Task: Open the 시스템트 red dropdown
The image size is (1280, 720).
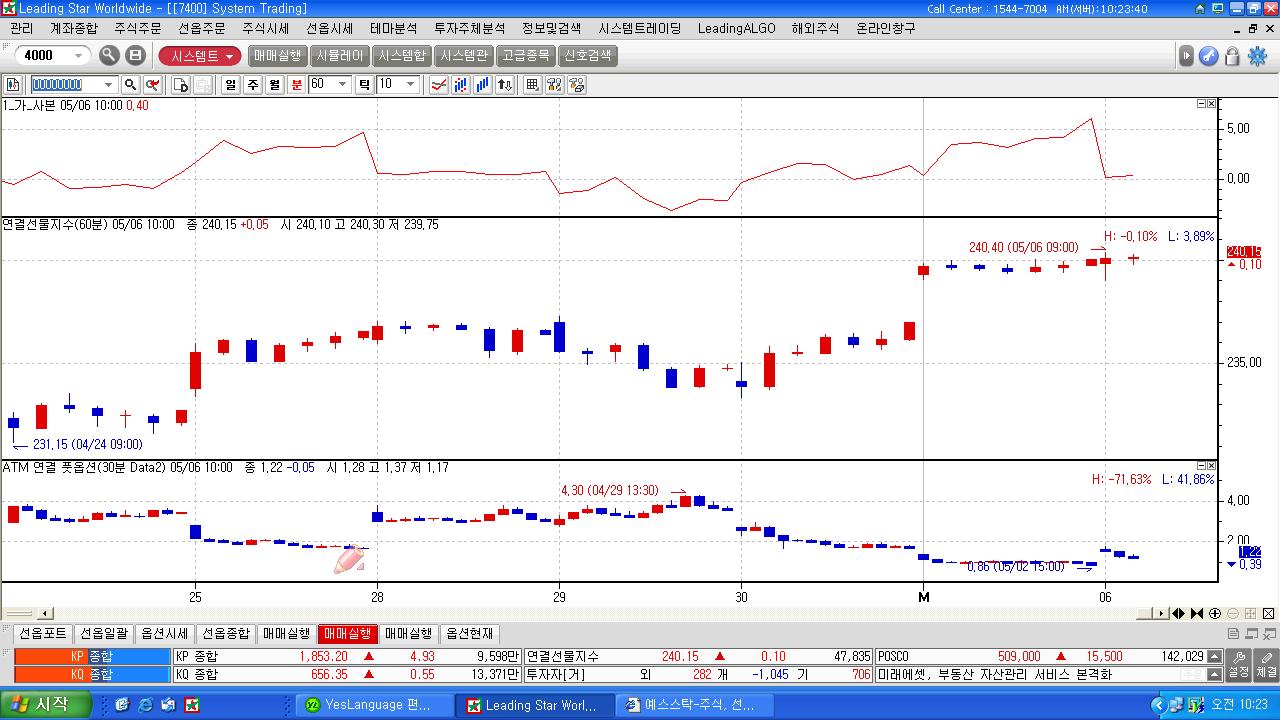Action: (x=200, y=56)
